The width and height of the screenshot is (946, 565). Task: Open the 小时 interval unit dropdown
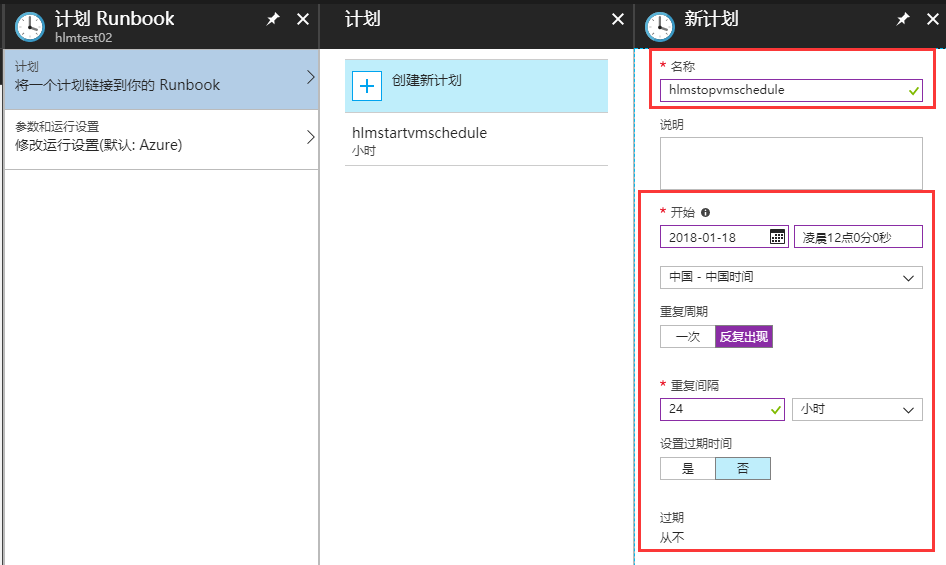(857, 409)
